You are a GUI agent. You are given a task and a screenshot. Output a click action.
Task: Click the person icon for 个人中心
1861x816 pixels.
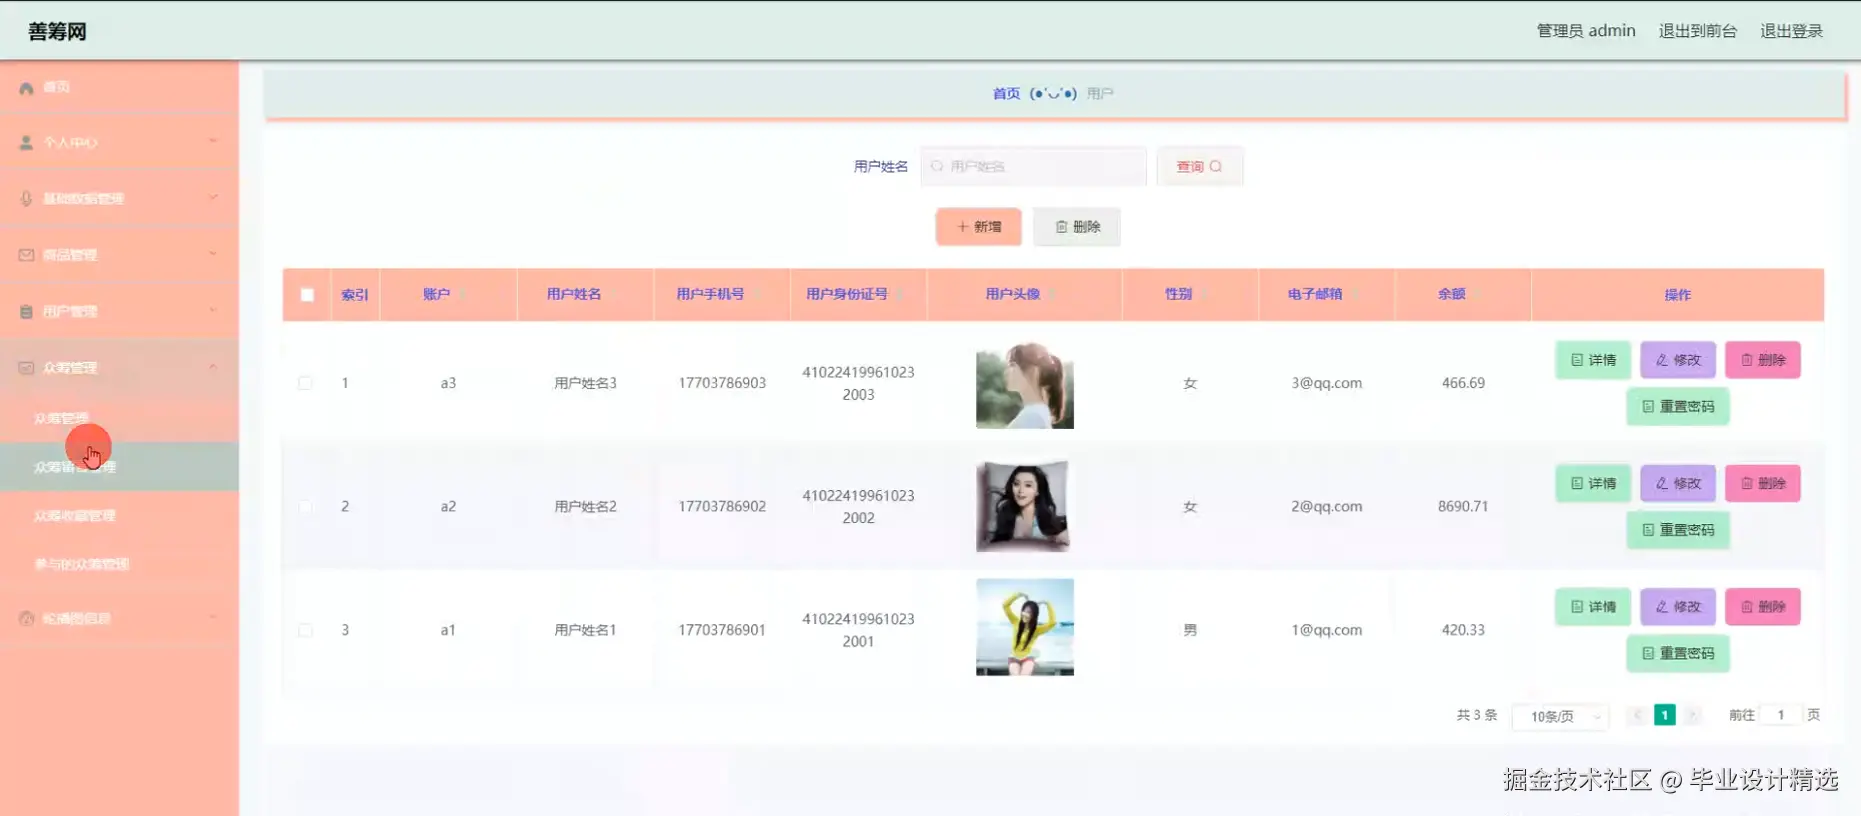(26, 143)
